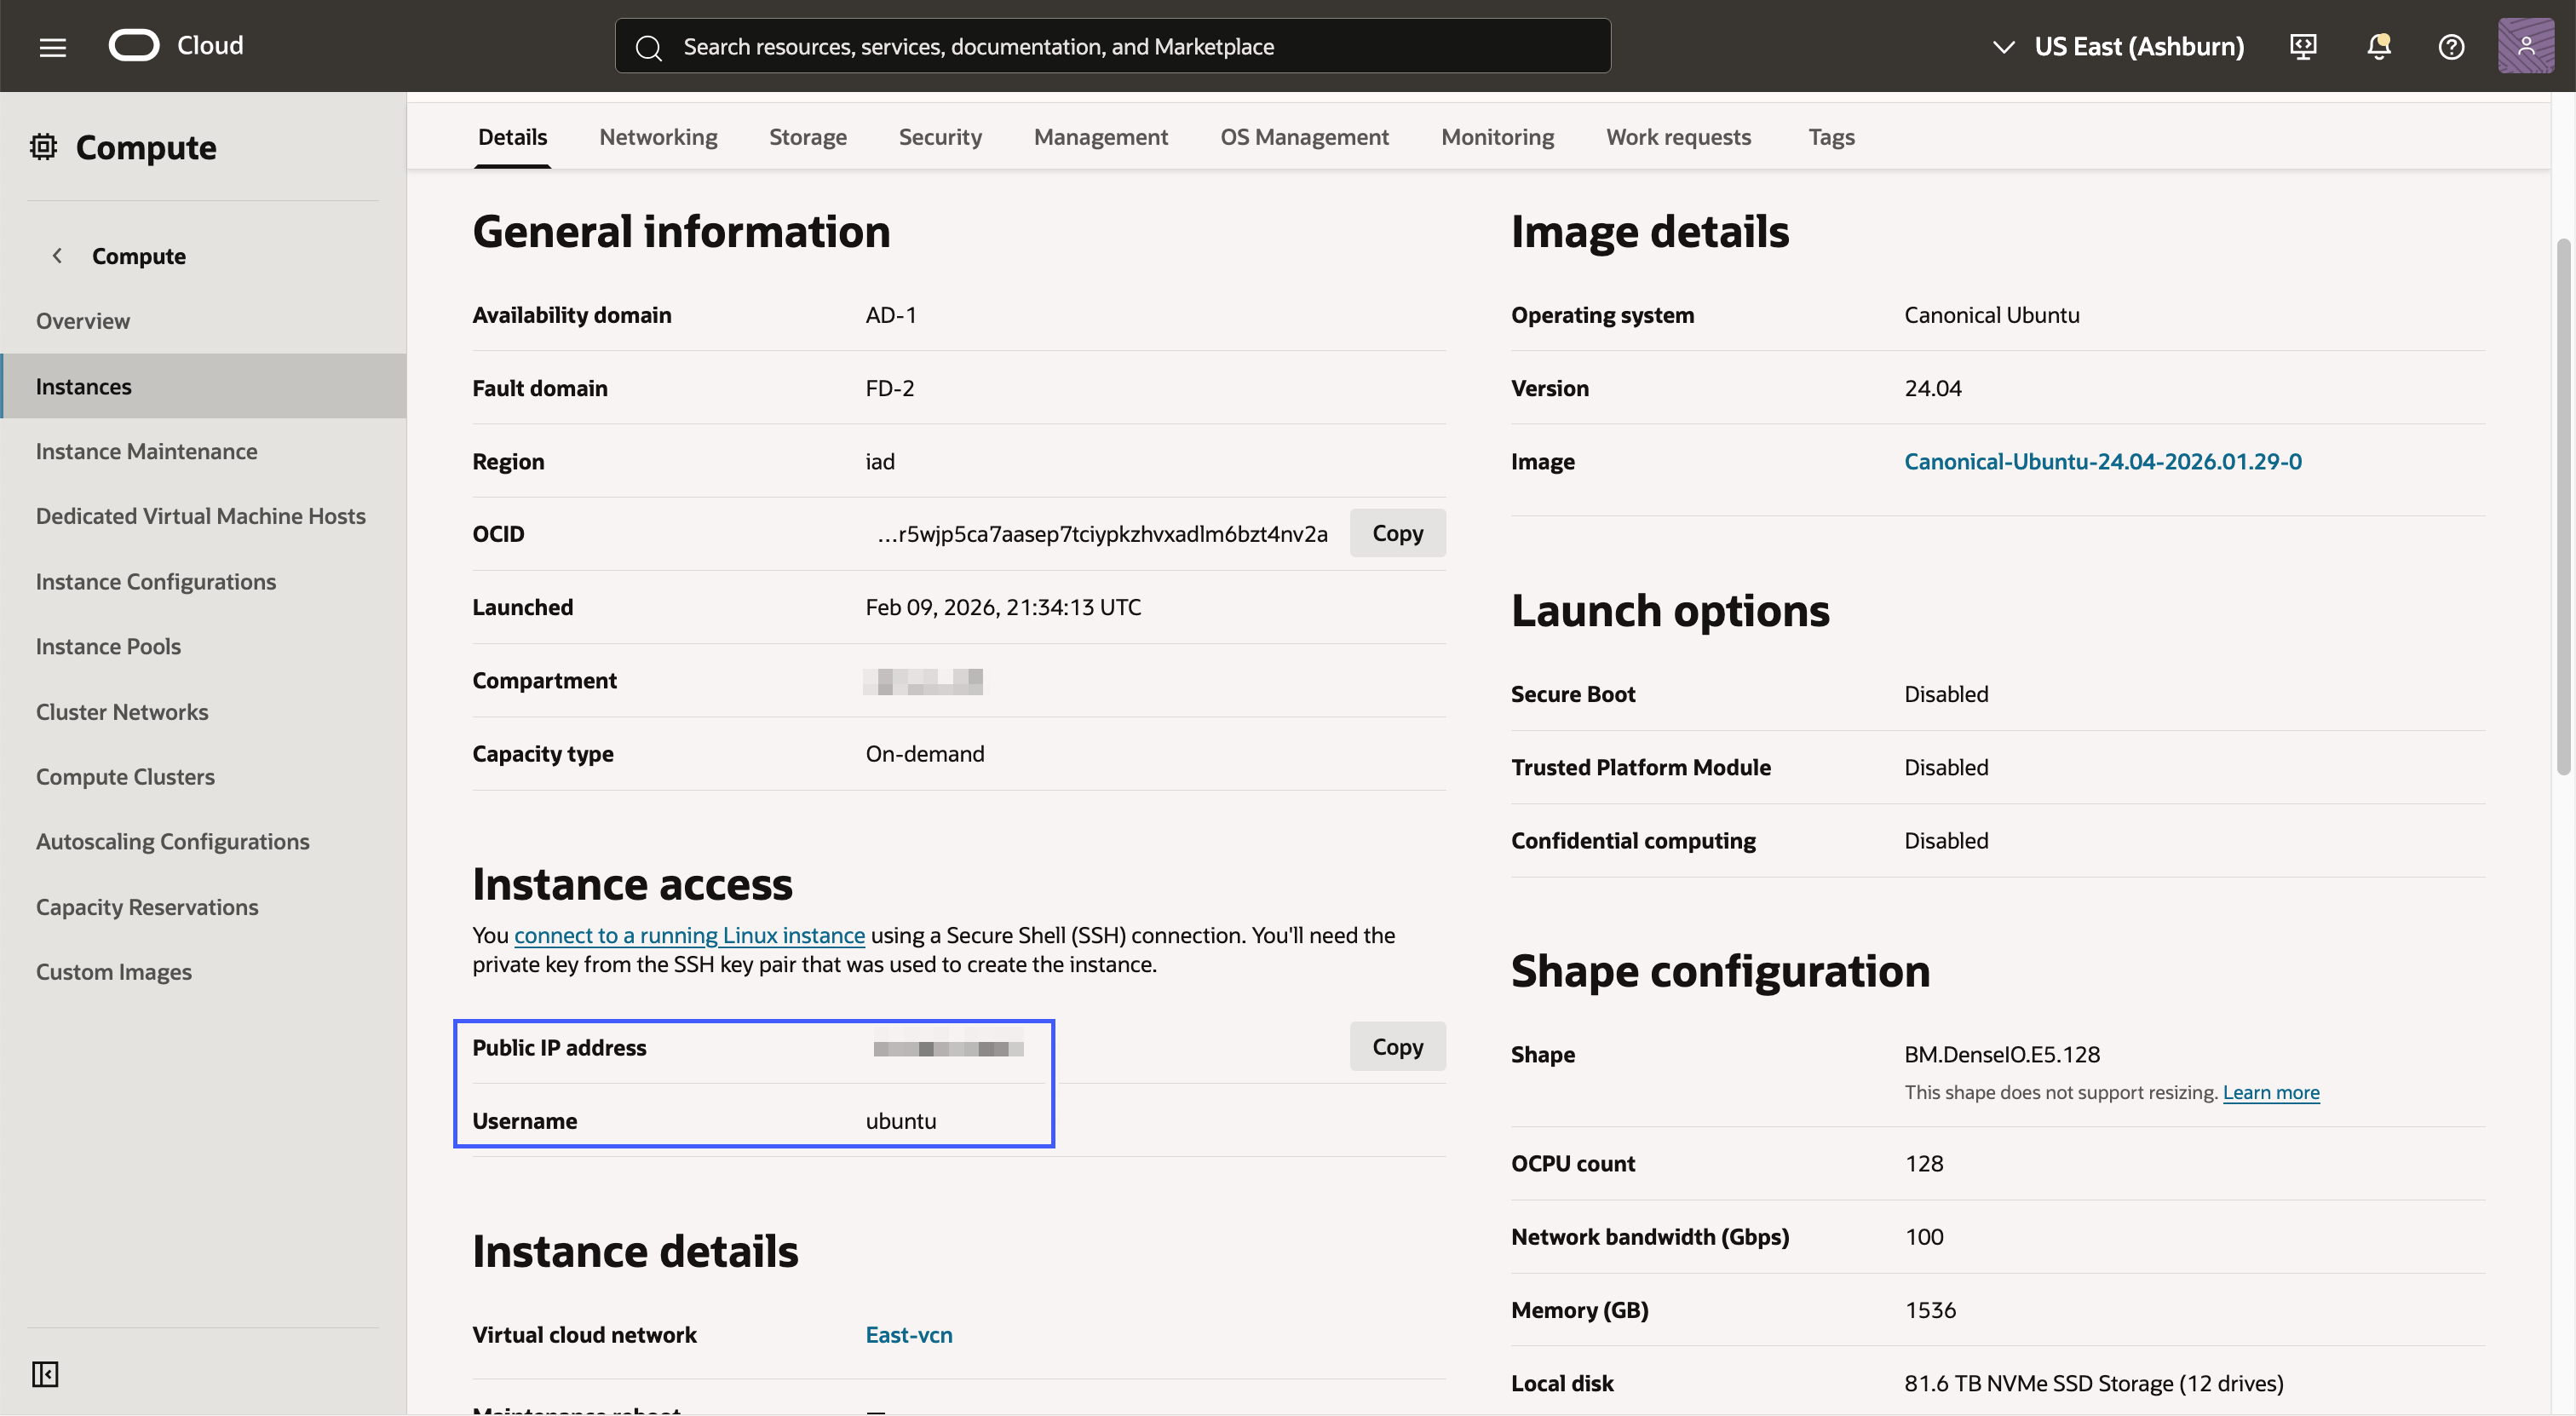Open the notifications bell
Image resolution: width=2576 pixels, height=1416 pixels.
(2378, 46)
